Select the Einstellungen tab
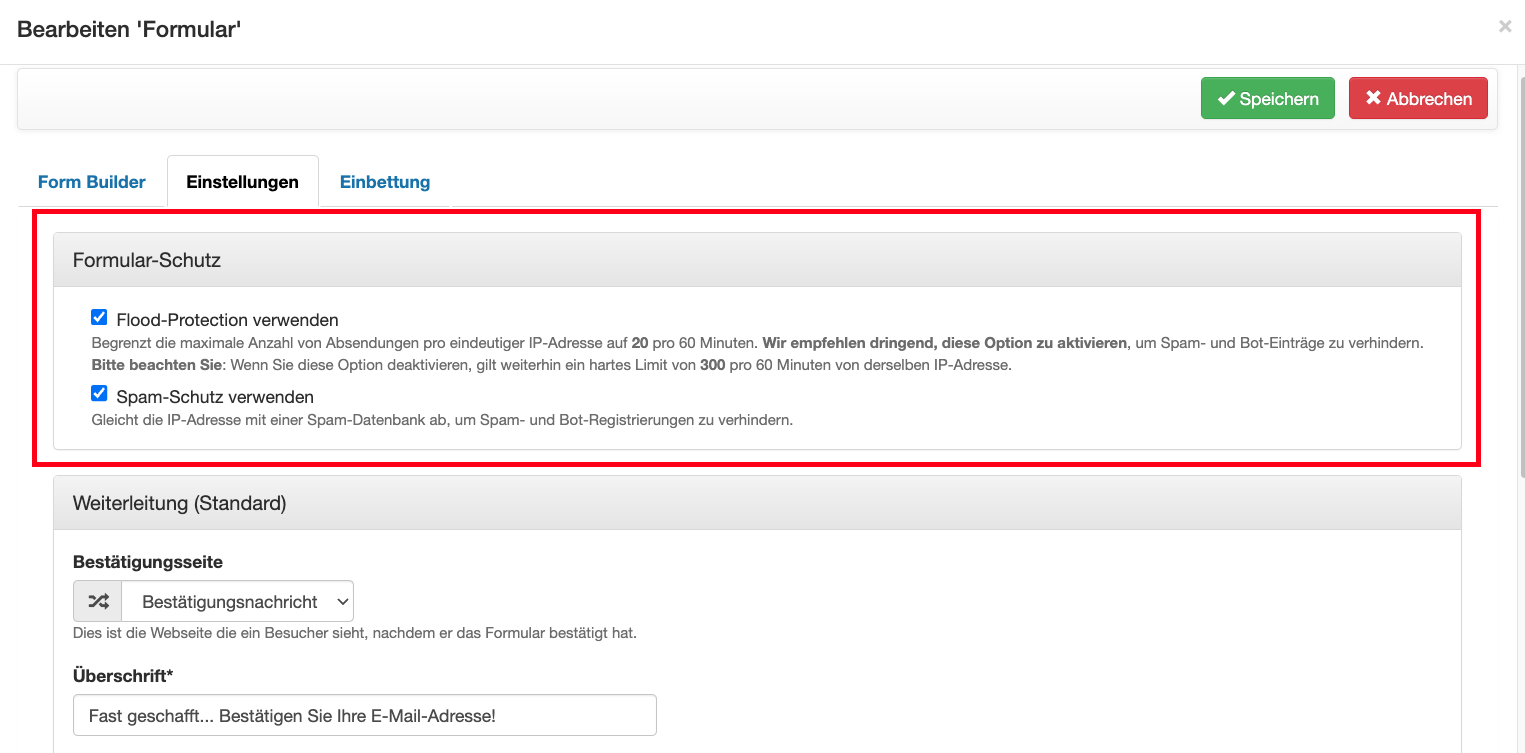 tap(242, 182)
